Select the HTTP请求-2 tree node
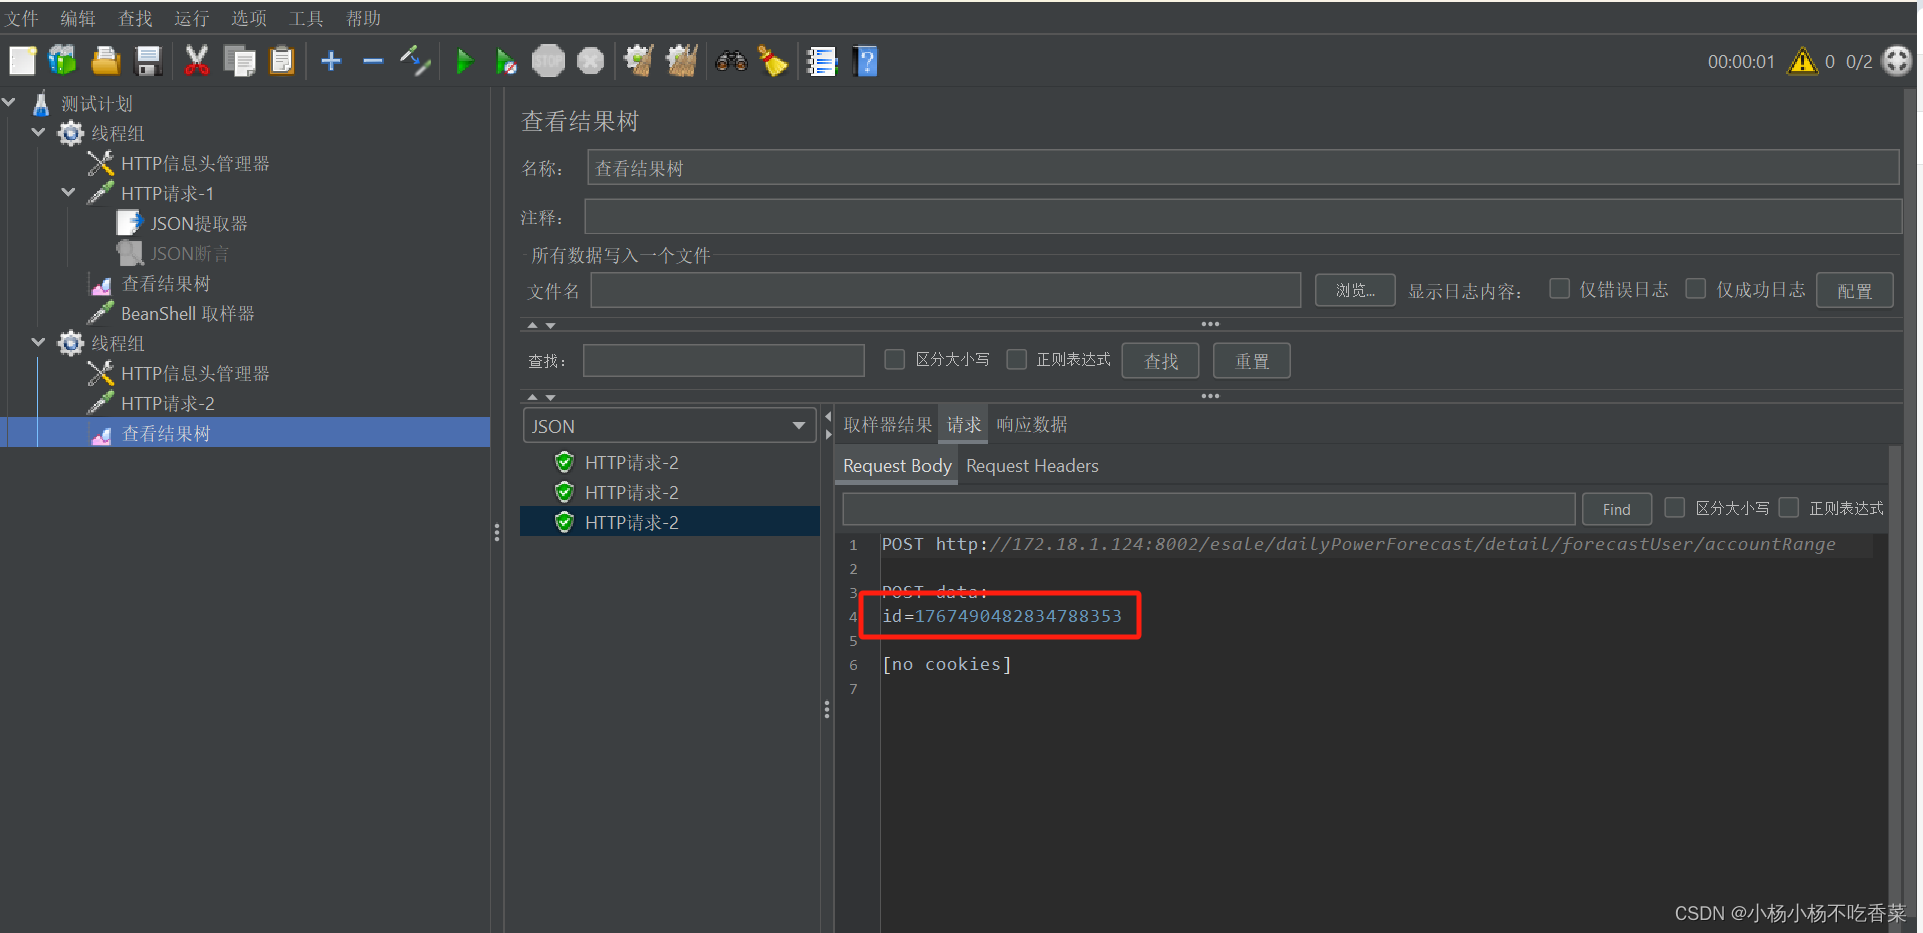The image size is (1923, 933). (x=168, y=403)
